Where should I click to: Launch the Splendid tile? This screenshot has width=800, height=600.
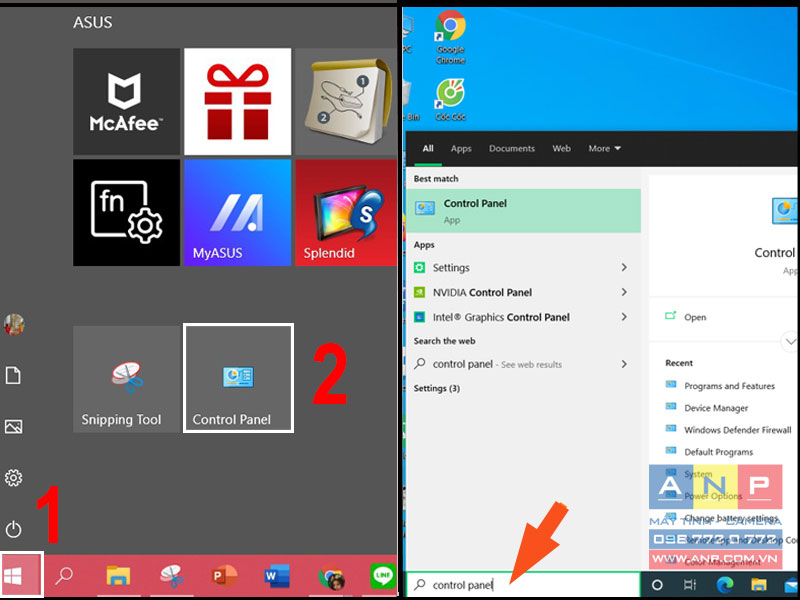(346, 213)
